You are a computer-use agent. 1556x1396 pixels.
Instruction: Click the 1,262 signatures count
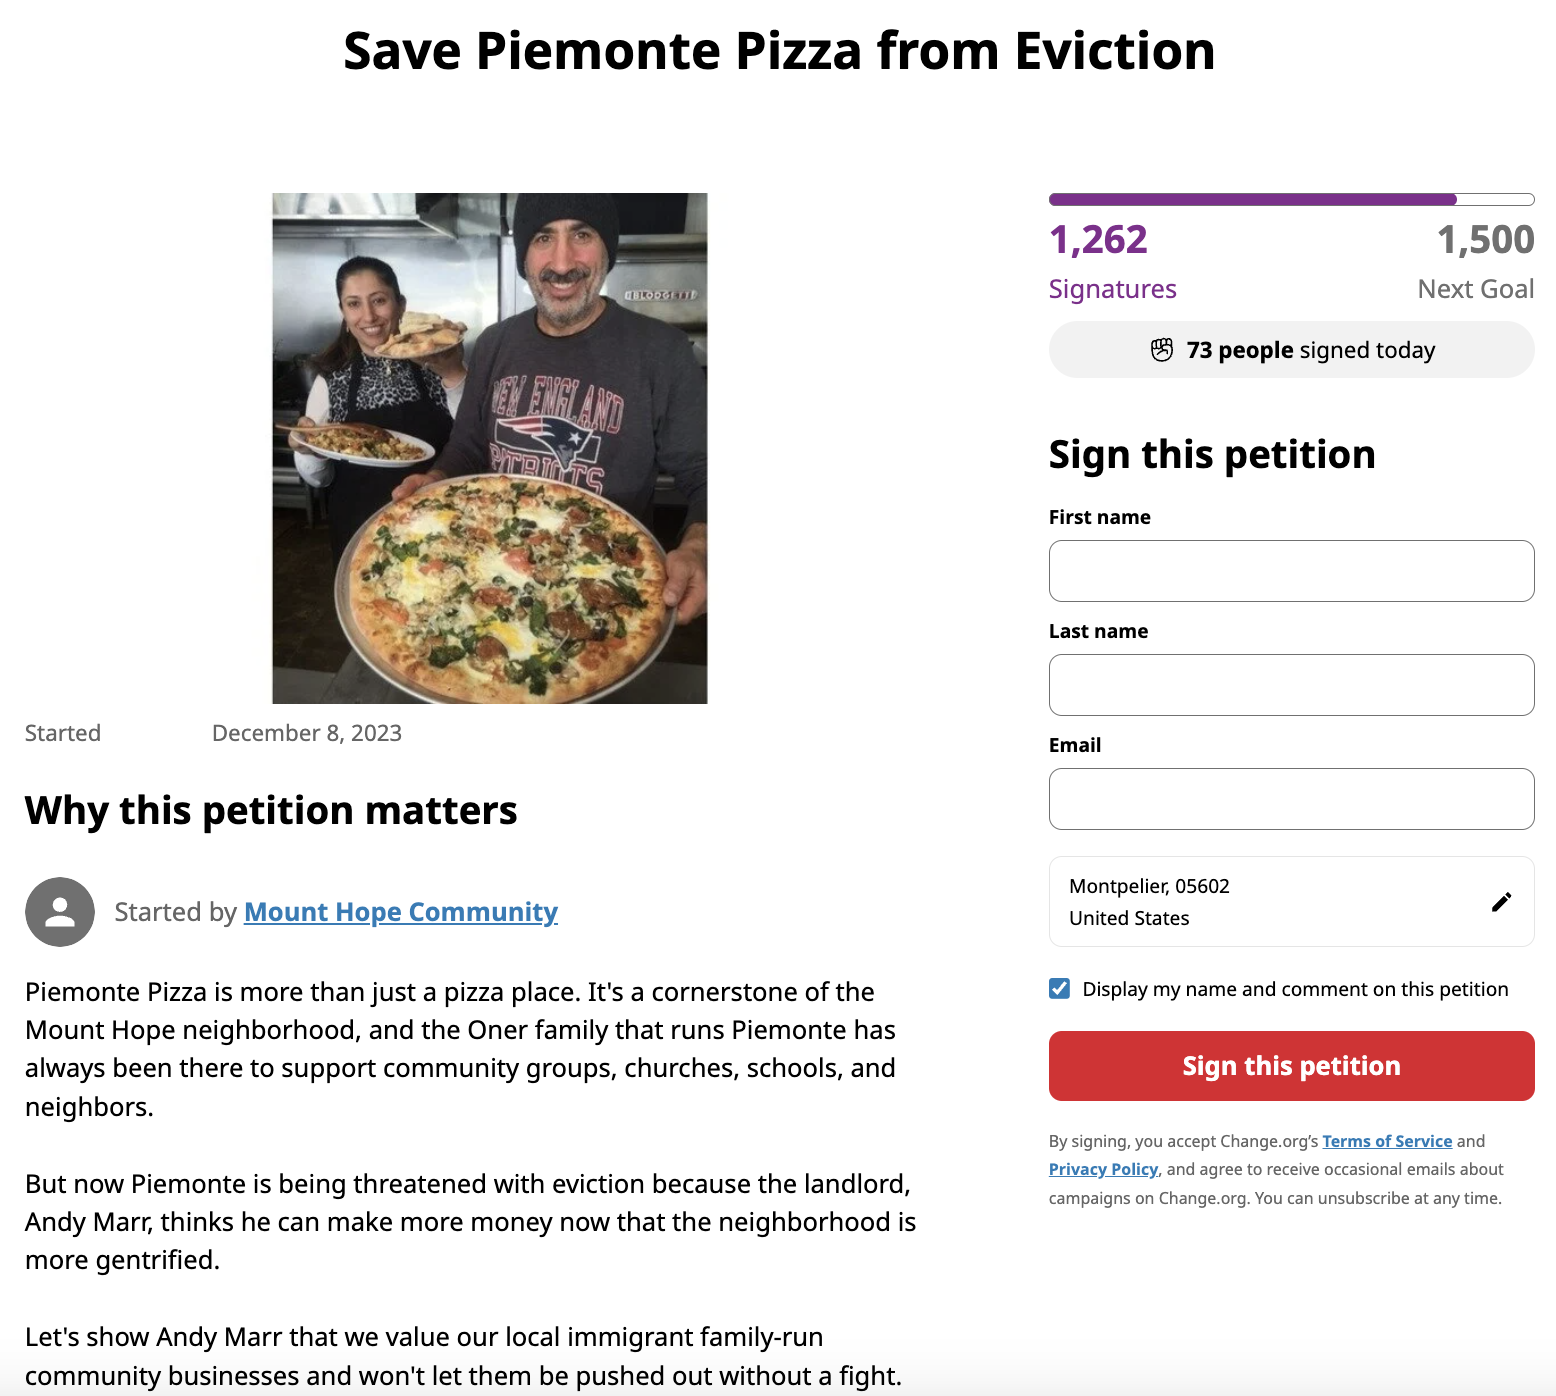click(1098, 240)
